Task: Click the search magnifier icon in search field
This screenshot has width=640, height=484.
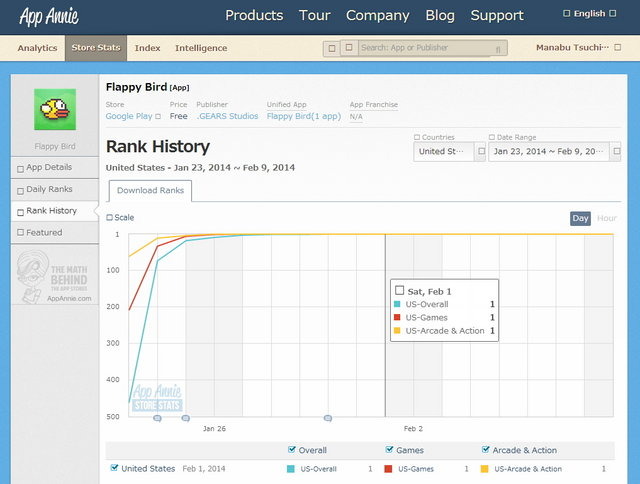Action: pyautogui.click(x=498, y=49)
